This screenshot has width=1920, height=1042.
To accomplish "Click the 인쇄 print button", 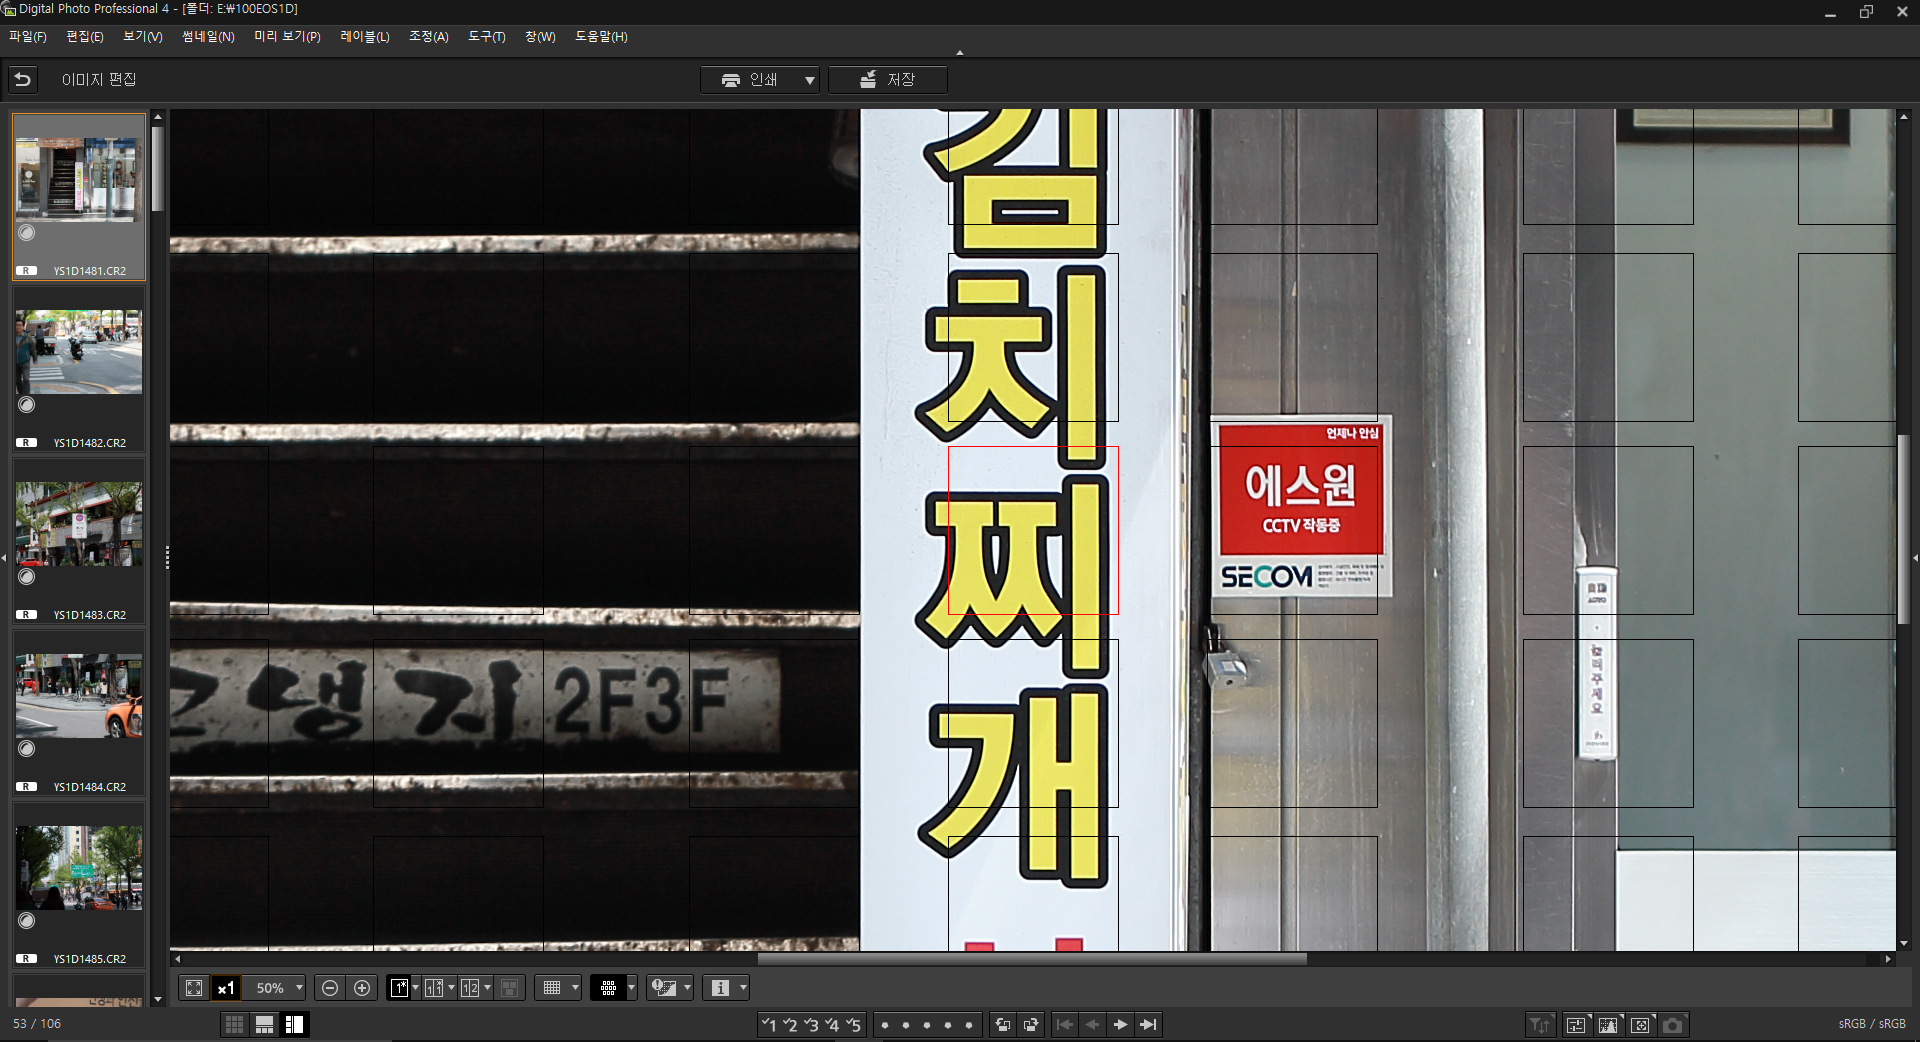I will tap(749, 80).
